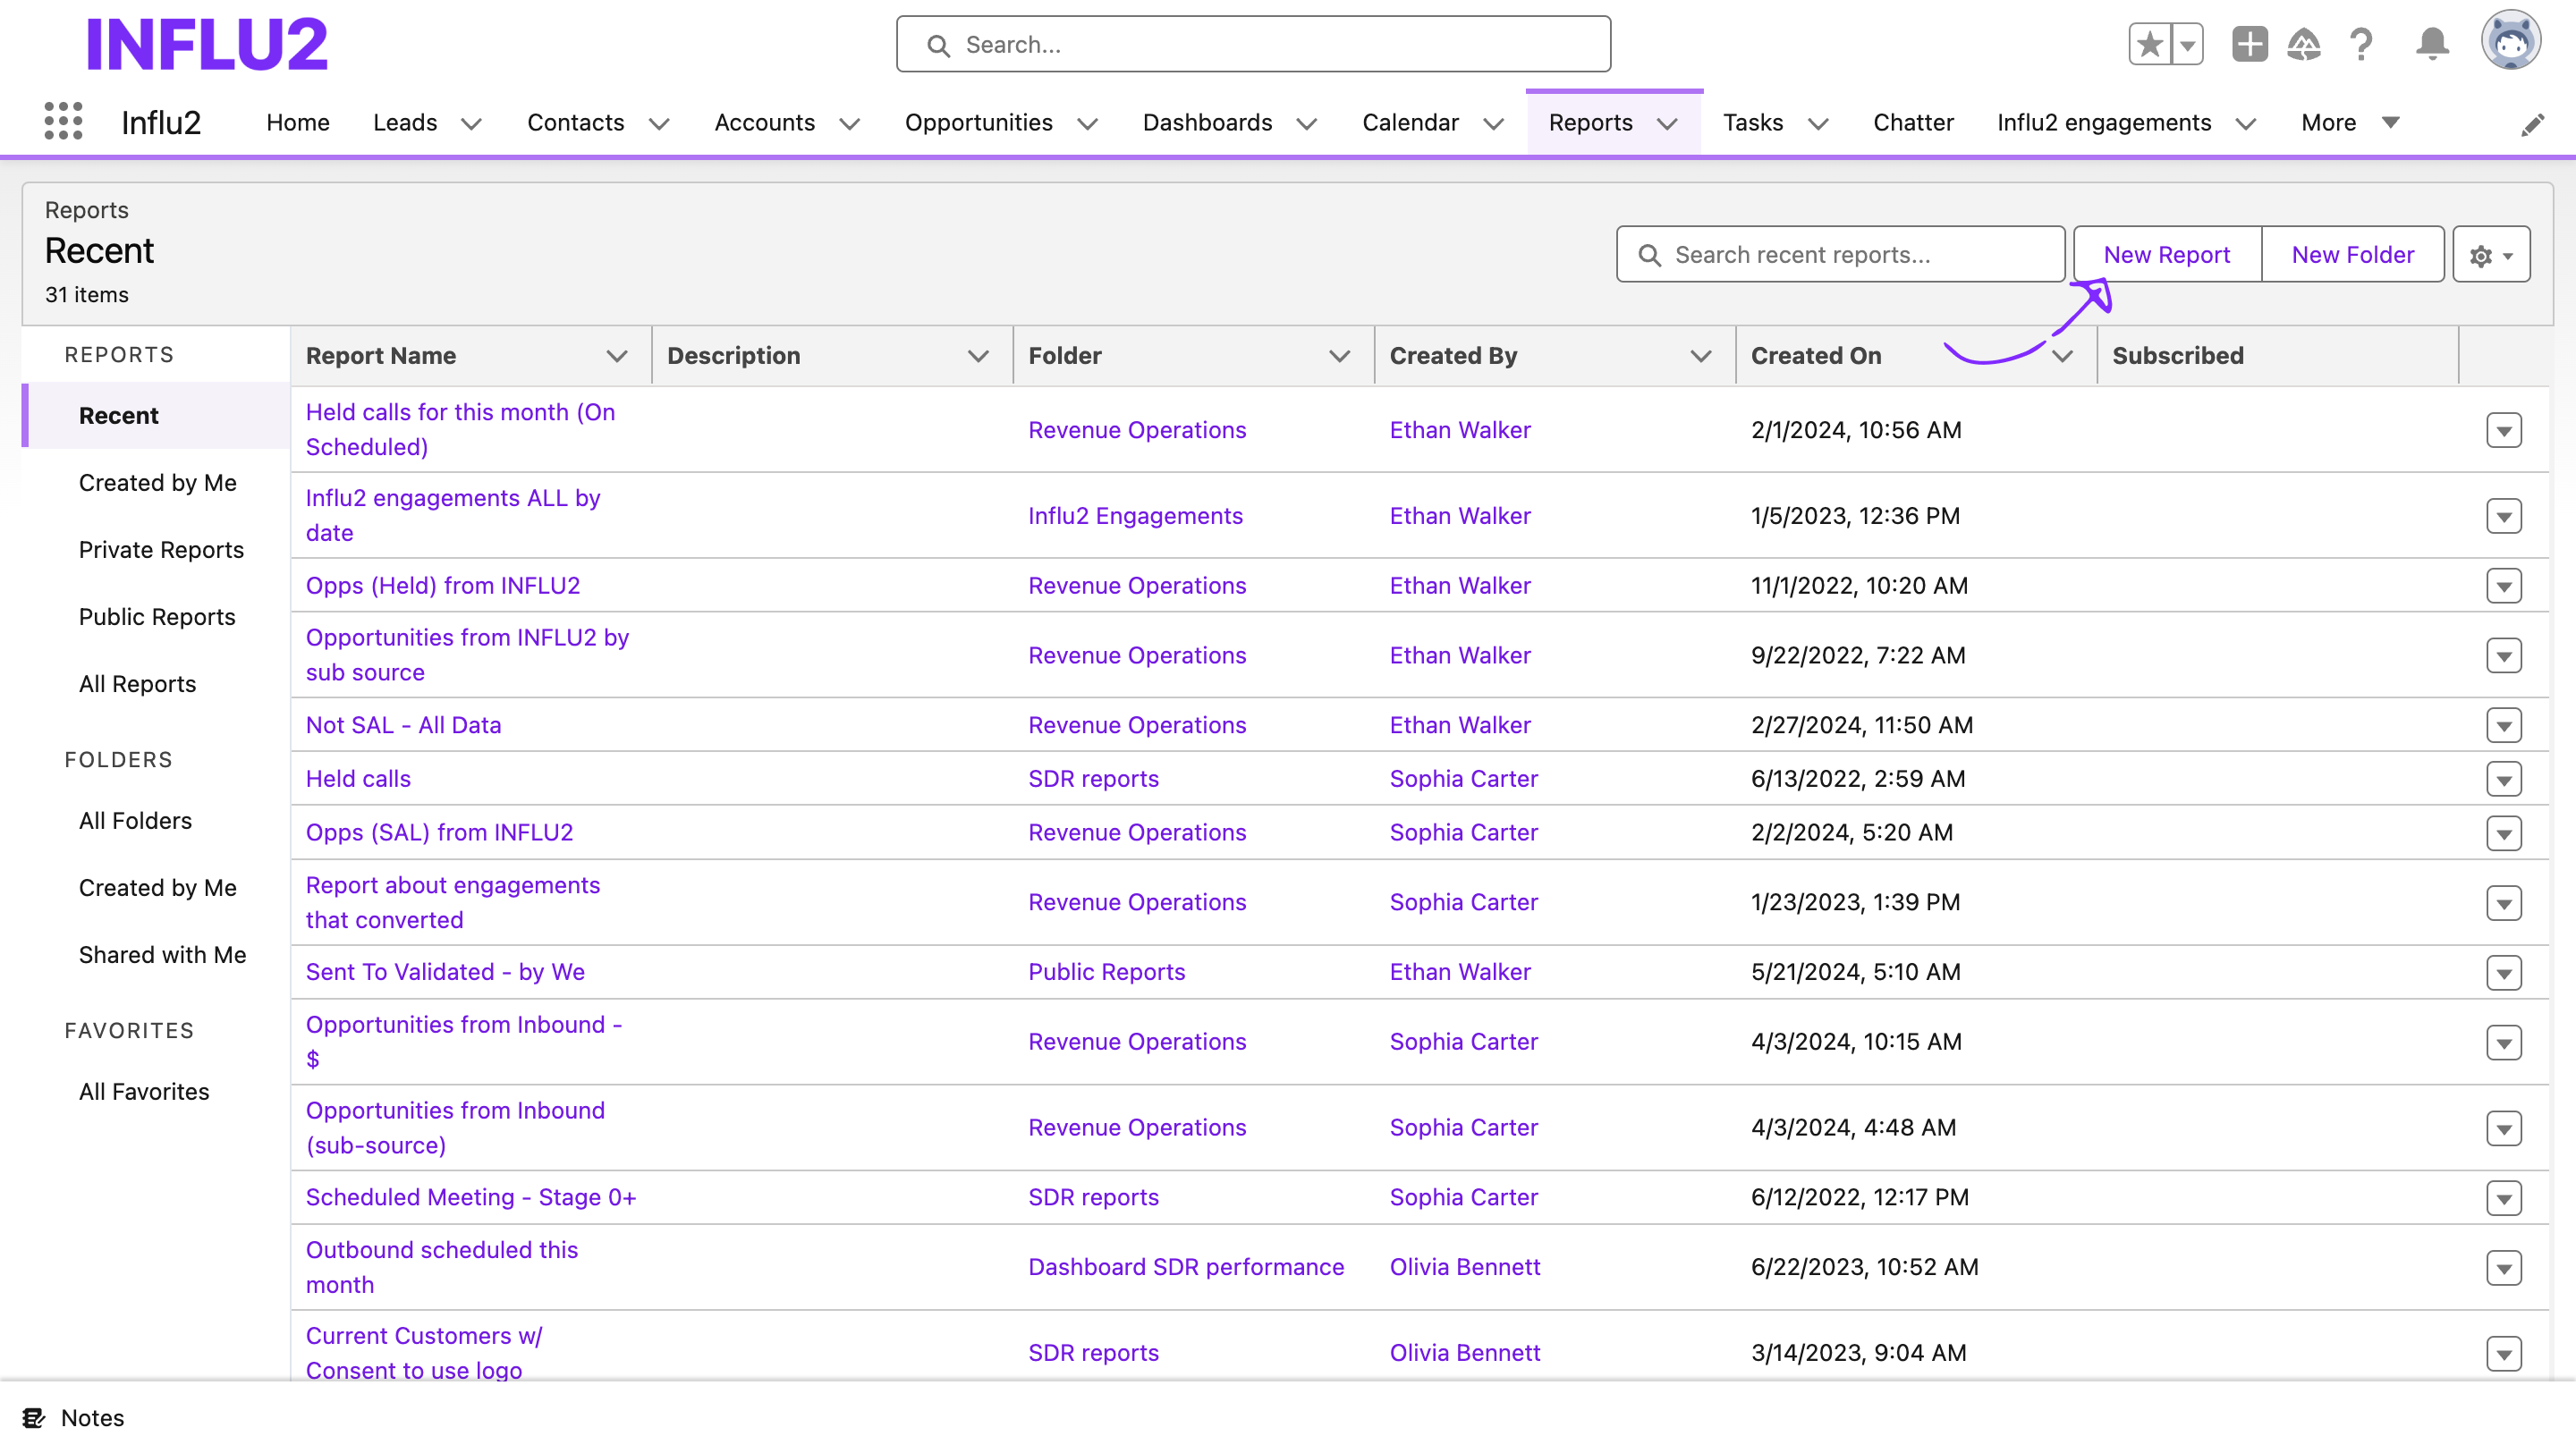Sort by the Created On column header

1815,356
